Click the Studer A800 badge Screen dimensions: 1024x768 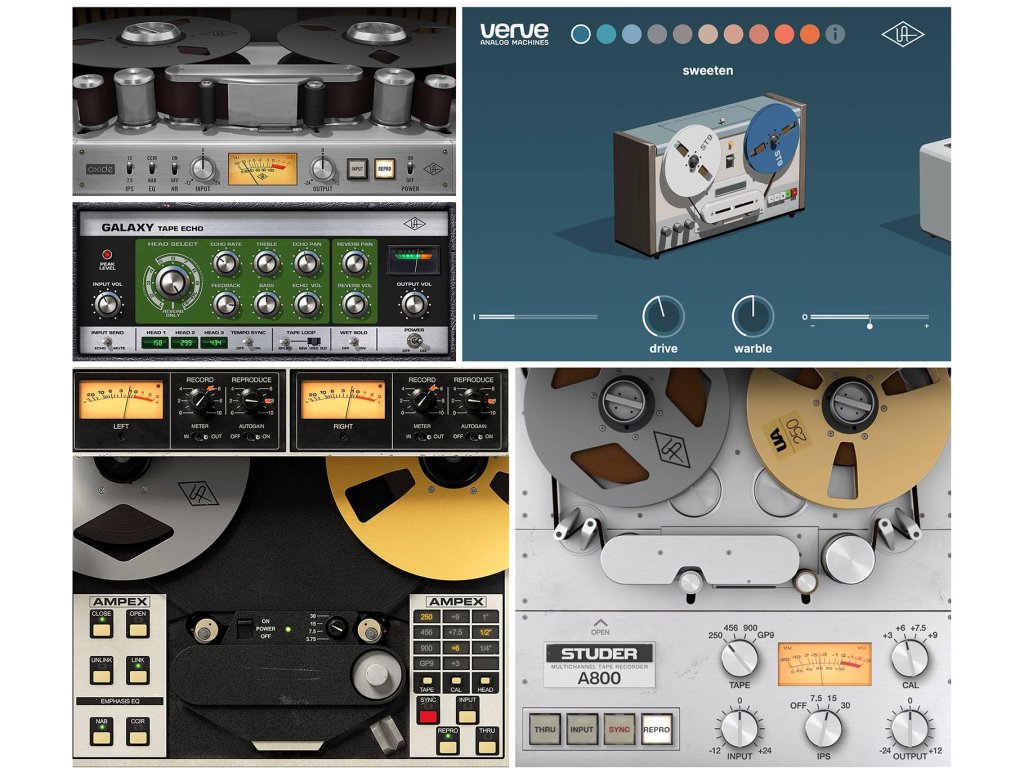coord(599,664)
